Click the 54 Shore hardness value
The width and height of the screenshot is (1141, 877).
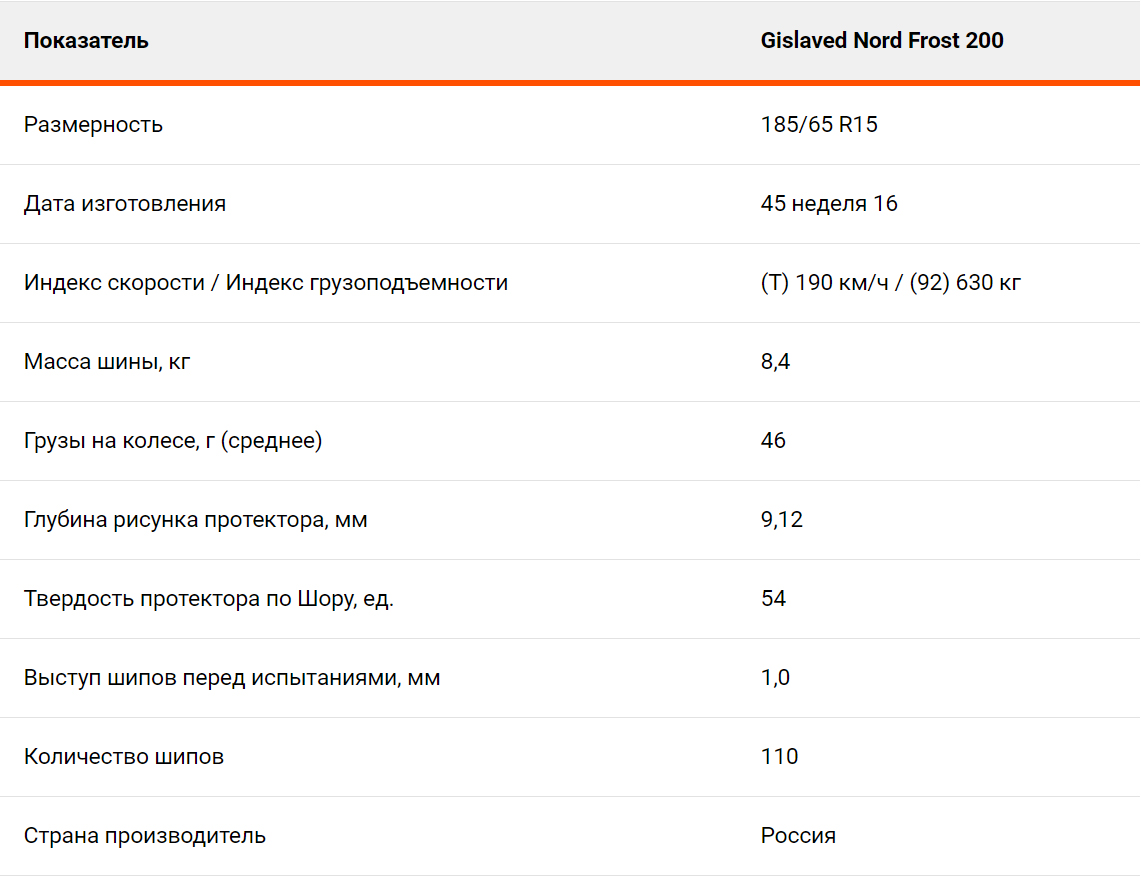coord(773,598)
